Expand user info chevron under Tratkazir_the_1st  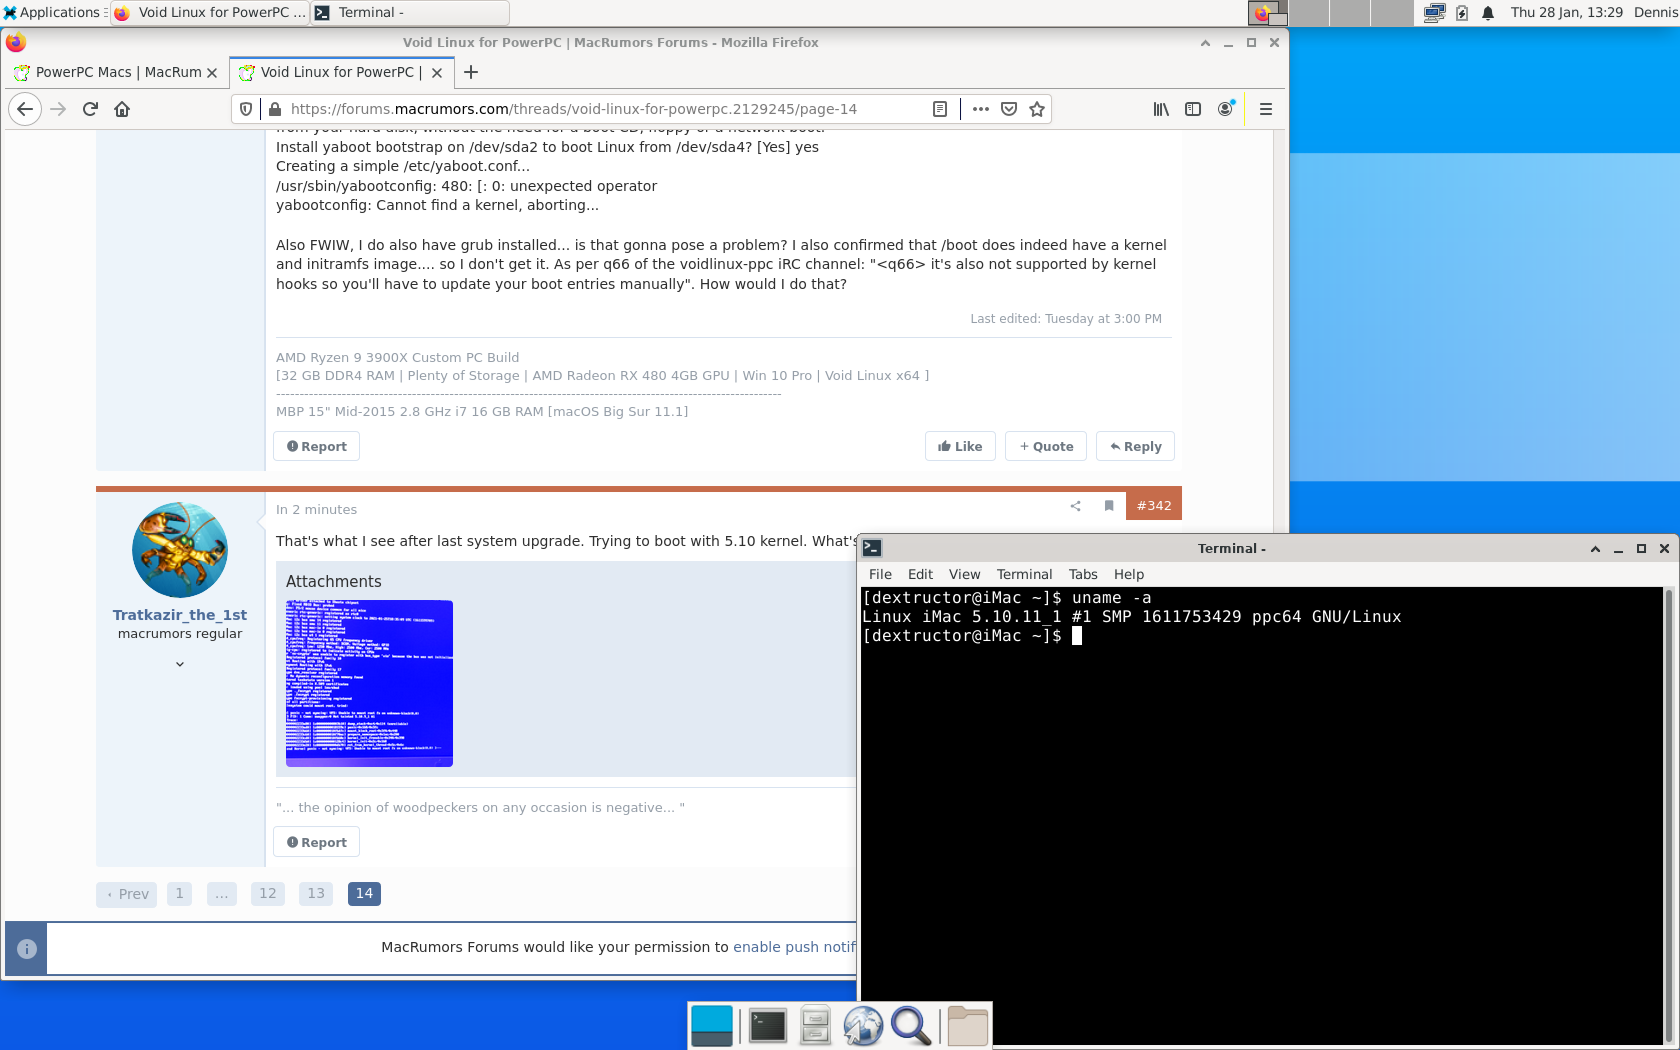pyautogui.click(x=180, y=664)
